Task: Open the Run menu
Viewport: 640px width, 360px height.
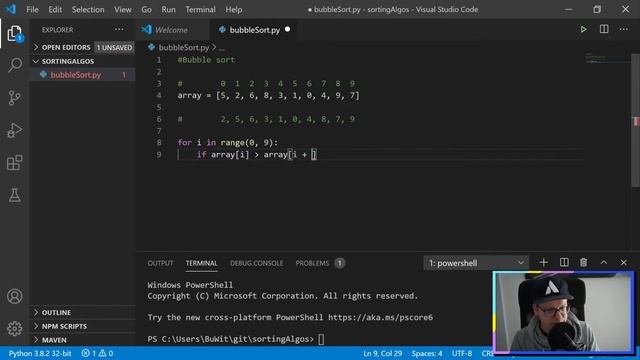Action: [x=168, y=9]
